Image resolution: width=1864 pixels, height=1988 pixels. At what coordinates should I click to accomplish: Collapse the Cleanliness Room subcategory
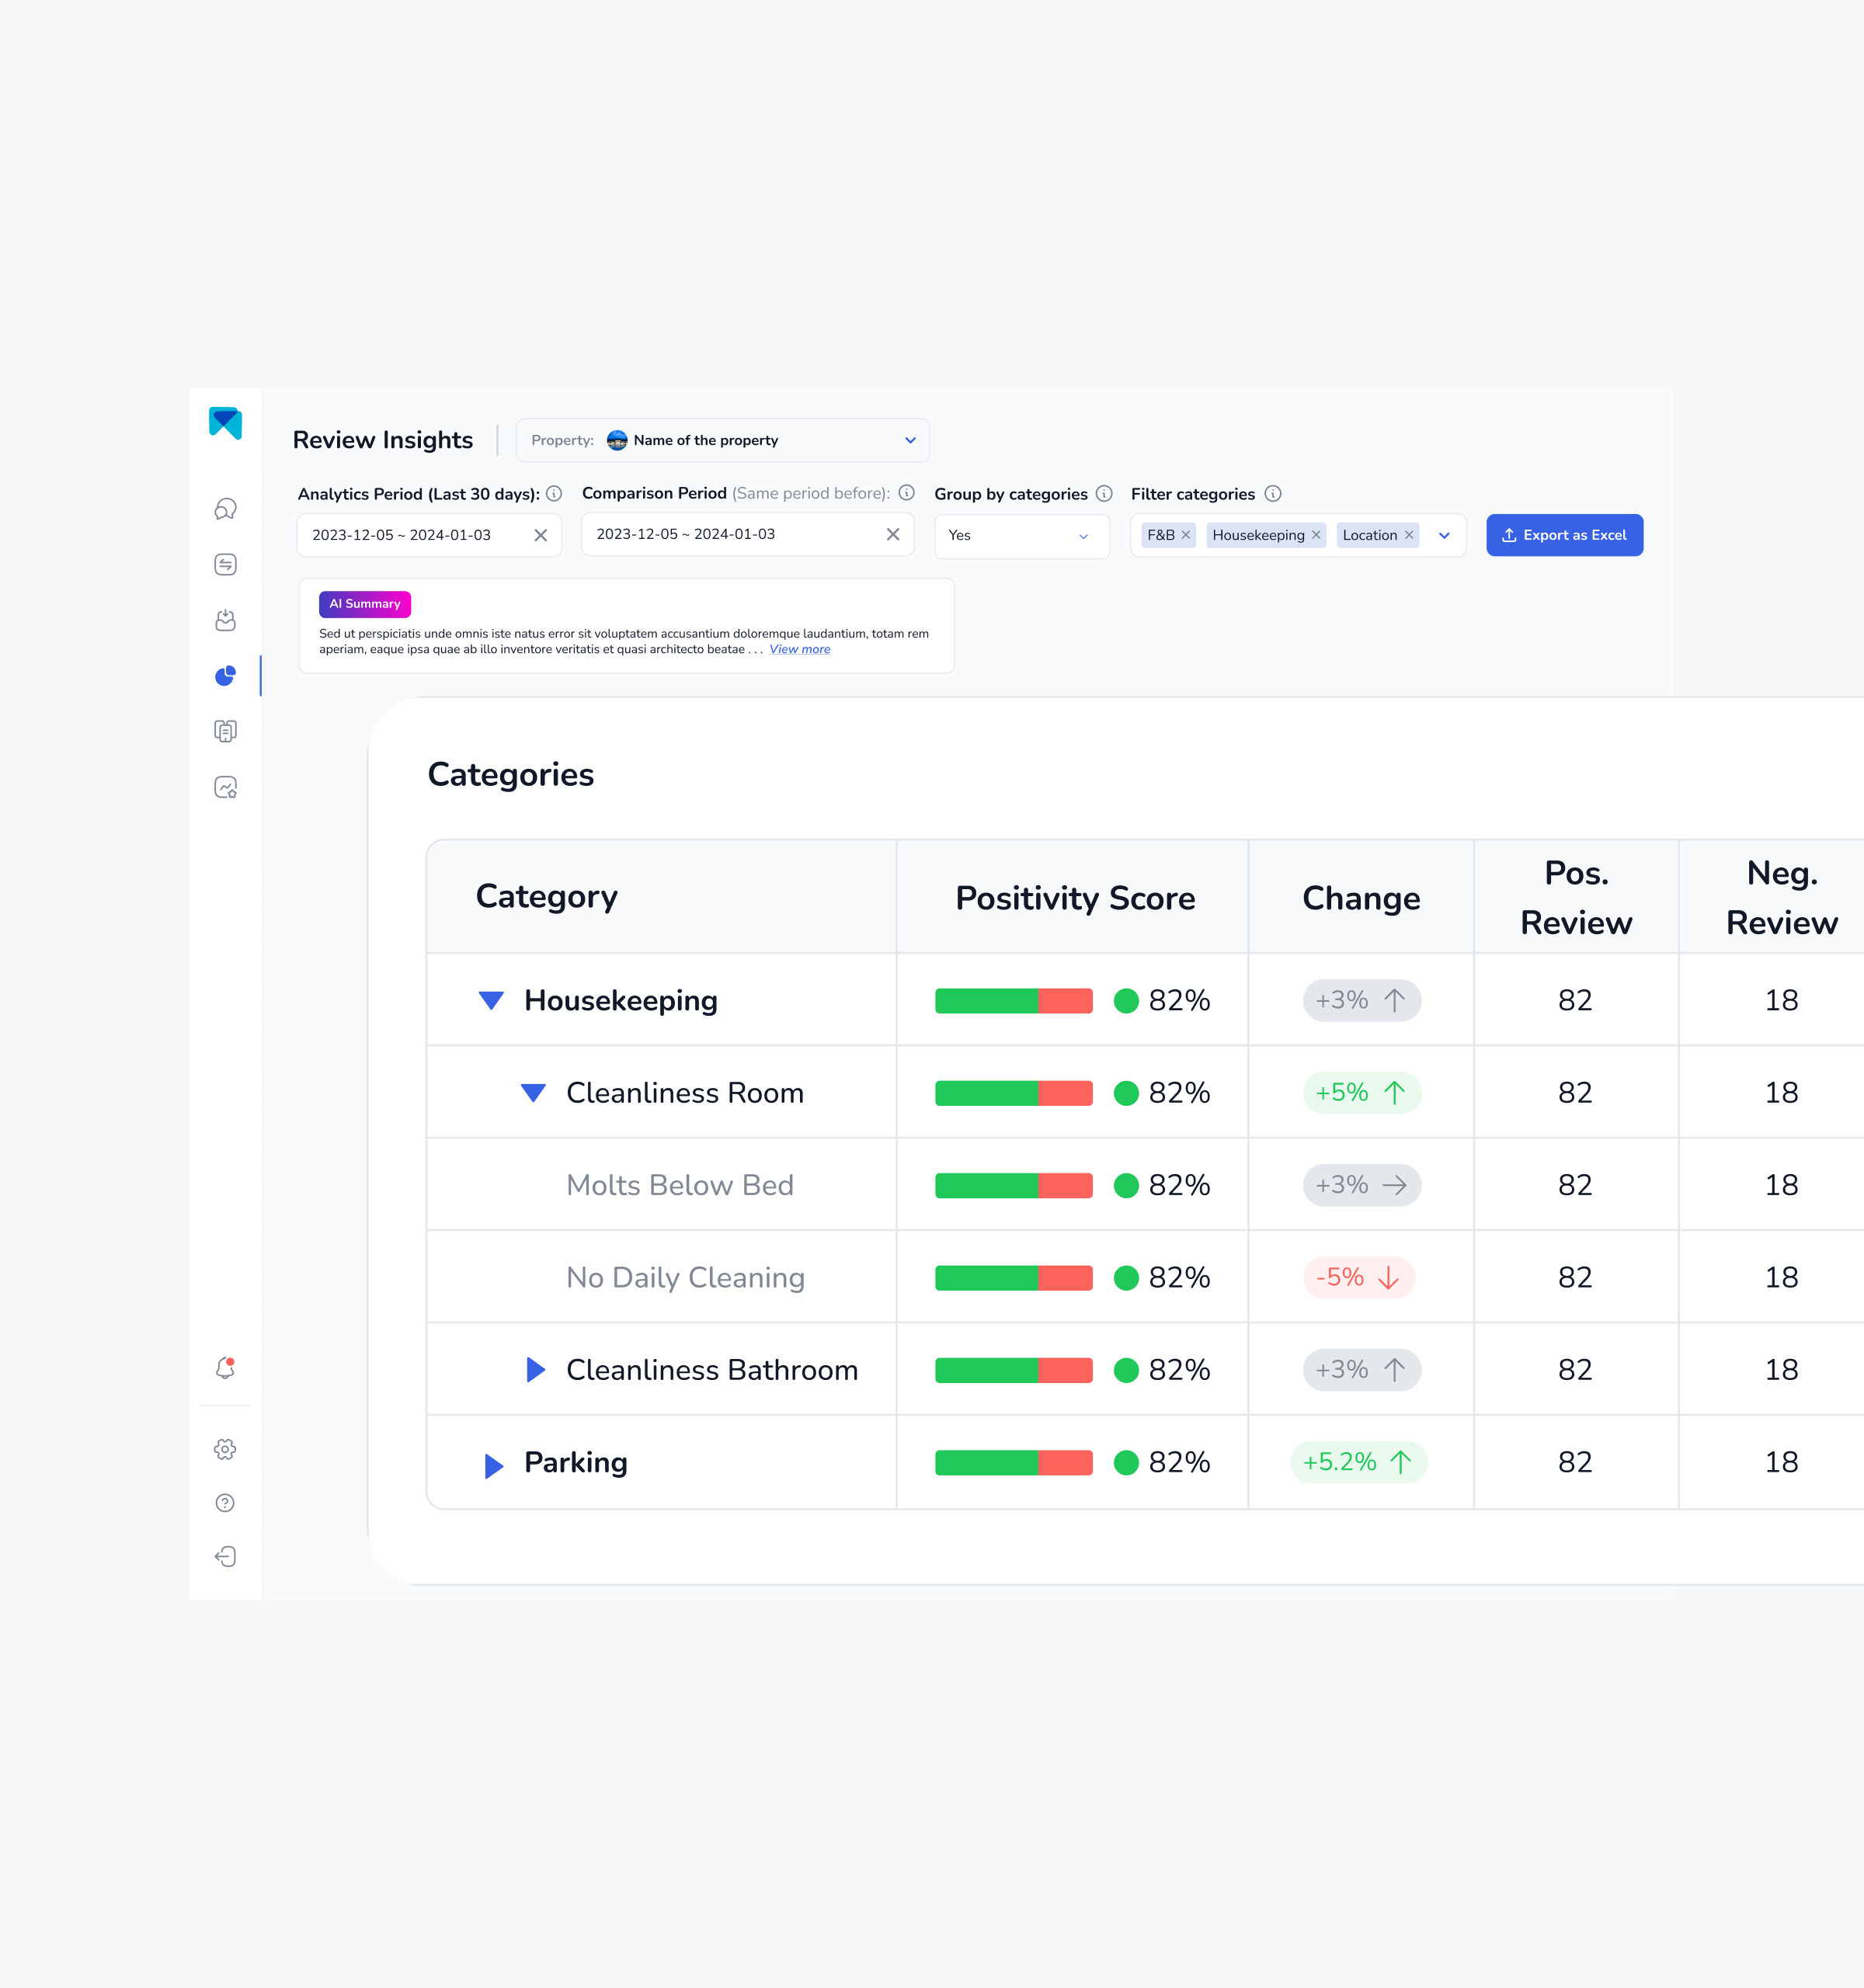tap(533, 1093)
